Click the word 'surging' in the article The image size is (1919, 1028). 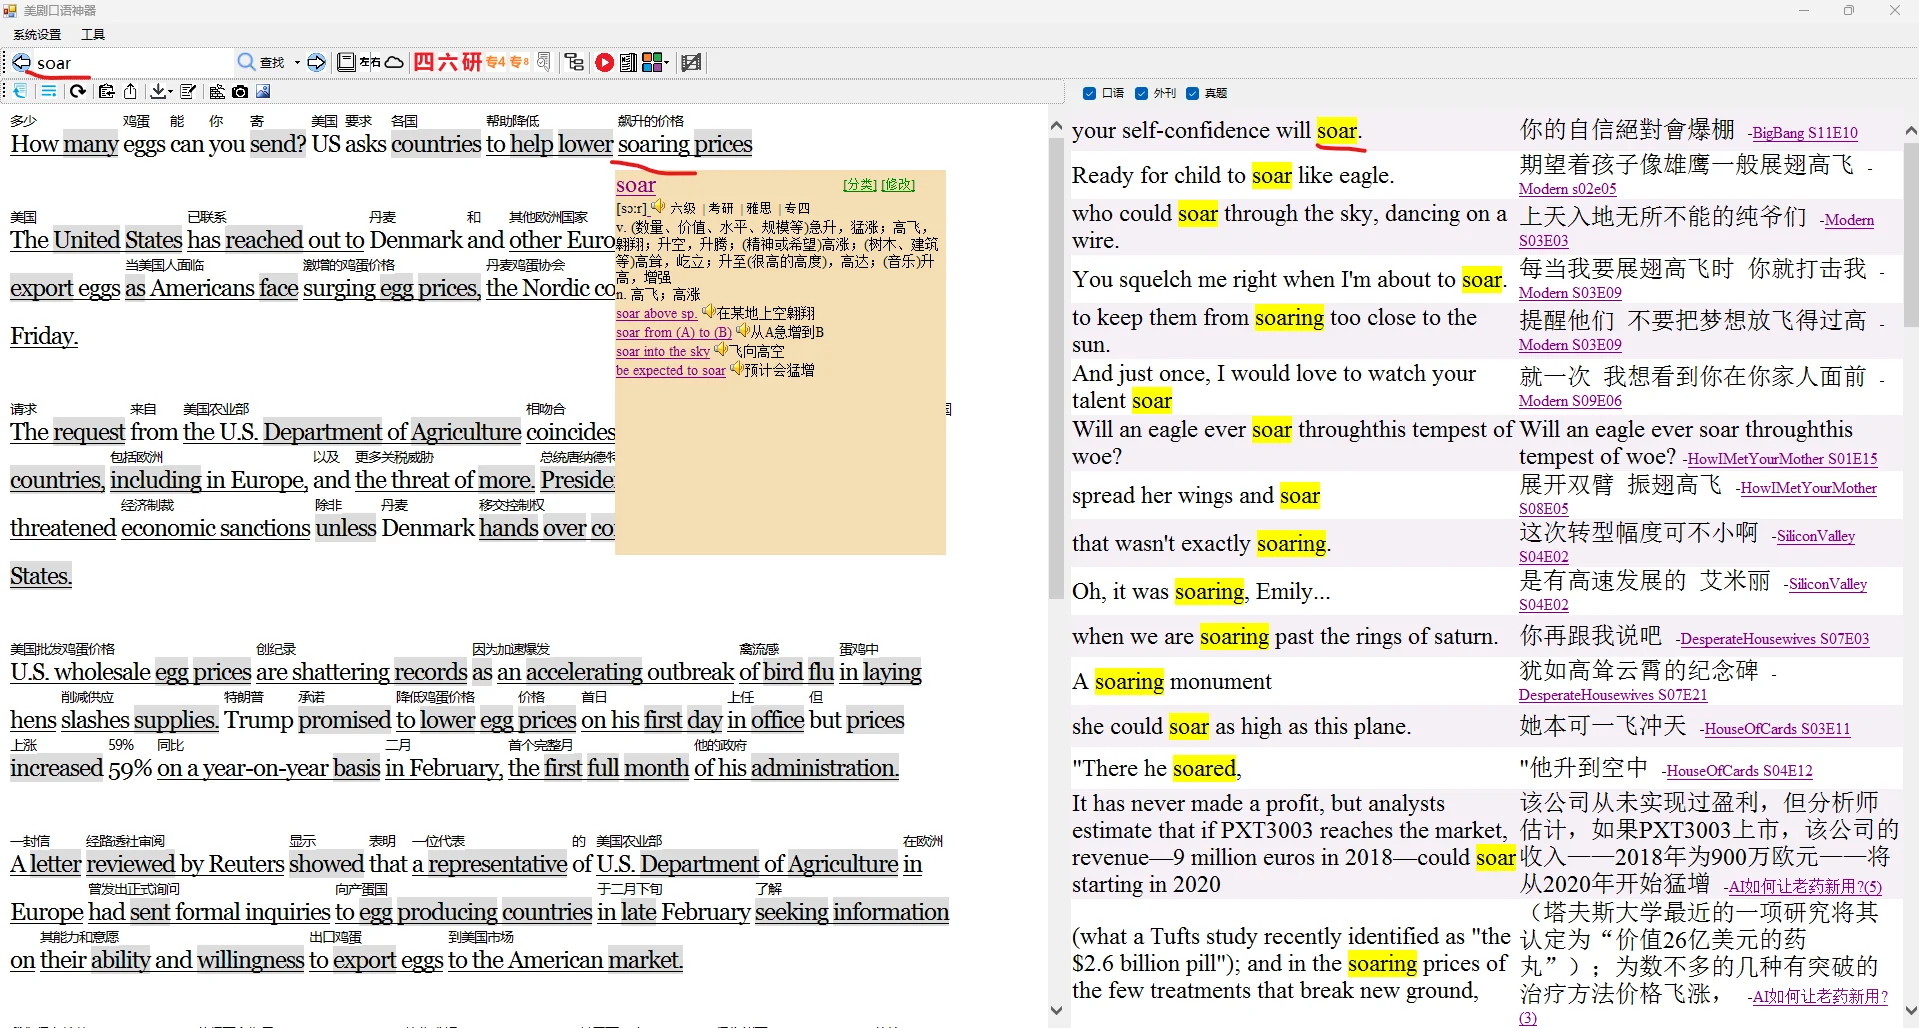pos(339,288)
